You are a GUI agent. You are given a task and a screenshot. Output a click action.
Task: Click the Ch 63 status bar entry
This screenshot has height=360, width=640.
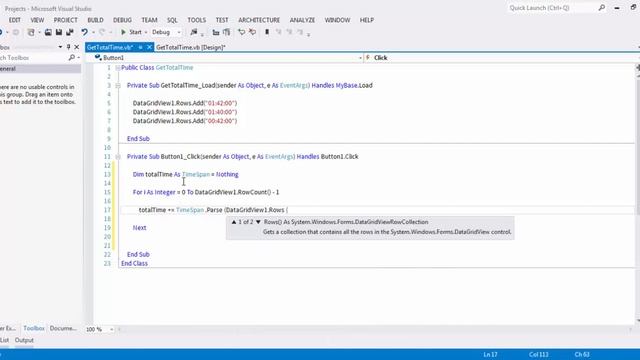[582, 355]
